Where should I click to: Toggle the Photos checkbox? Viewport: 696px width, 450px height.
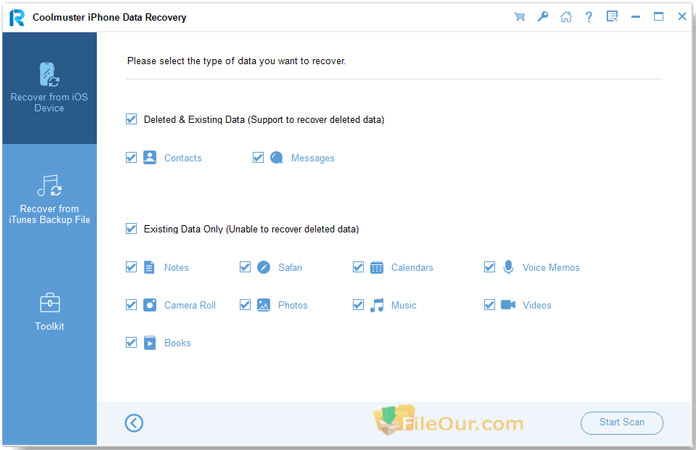[x=245, y=305]
